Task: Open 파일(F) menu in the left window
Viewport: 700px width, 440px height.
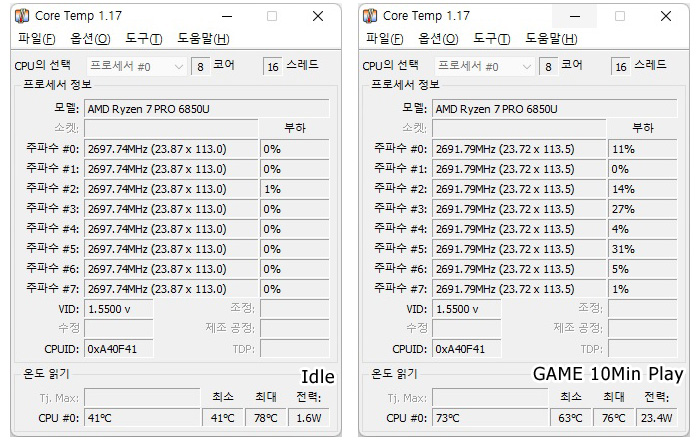Action: pos(37,39)
